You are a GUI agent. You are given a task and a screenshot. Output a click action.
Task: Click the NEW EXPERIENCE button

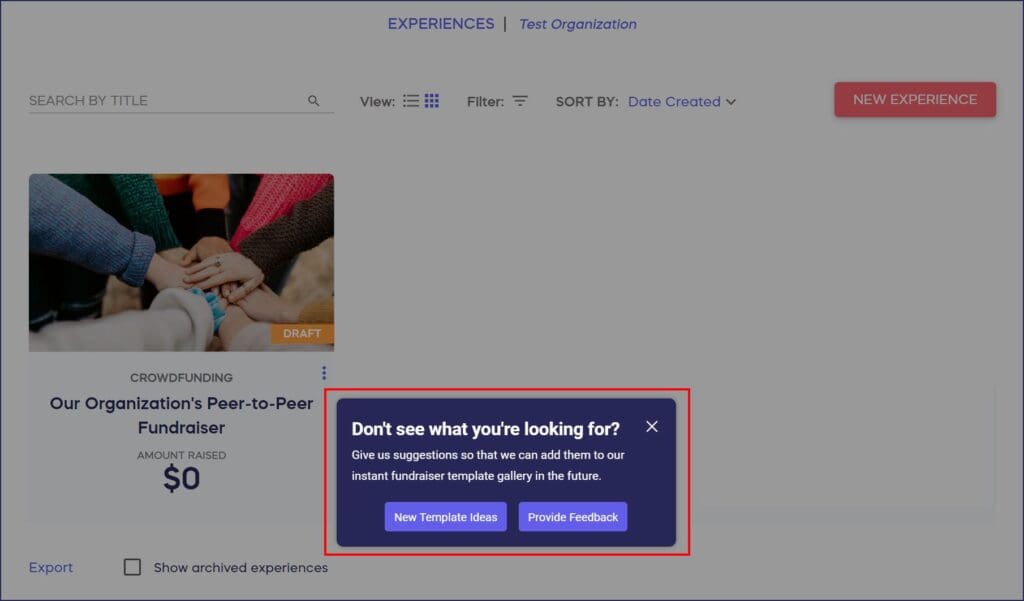pyautogui.click(x=915, y=100)
